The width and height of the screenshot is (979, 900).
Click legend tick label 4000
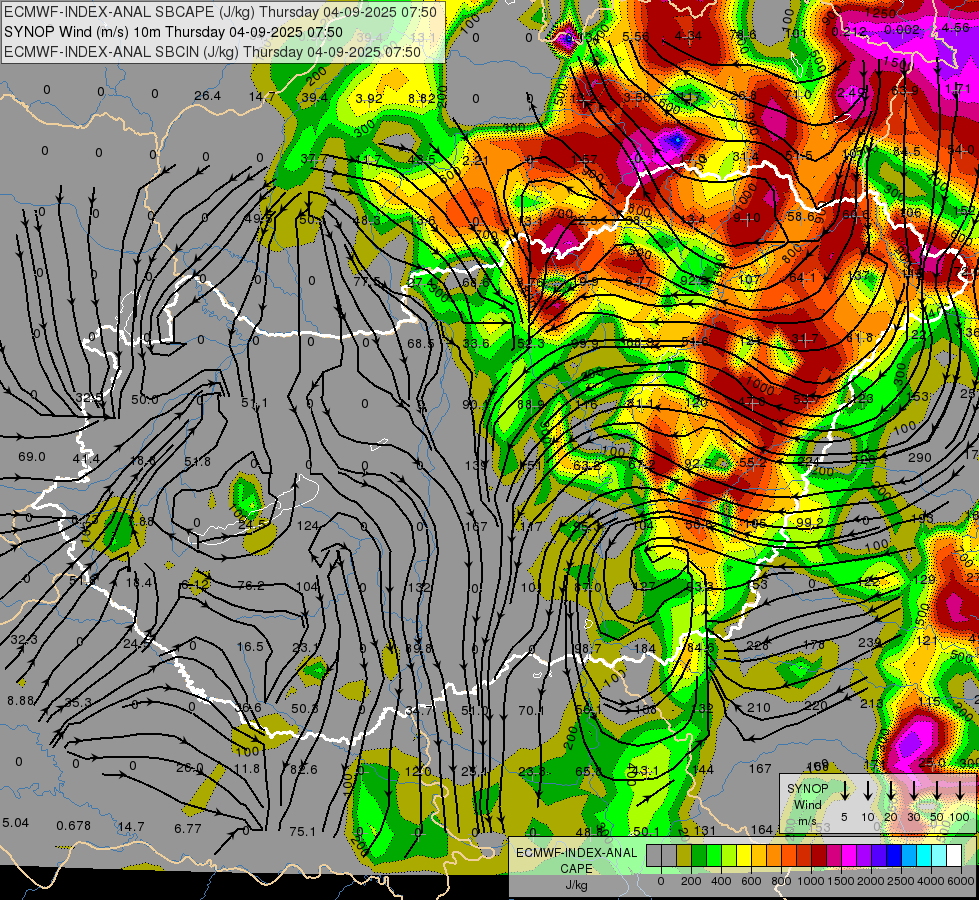point(931,881)
